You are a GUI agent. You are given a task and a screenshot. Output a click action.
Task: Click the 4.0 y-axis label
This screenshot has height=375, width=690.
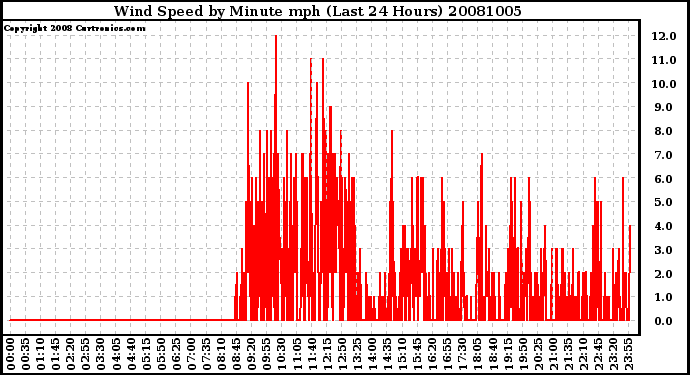coord(664,226)
